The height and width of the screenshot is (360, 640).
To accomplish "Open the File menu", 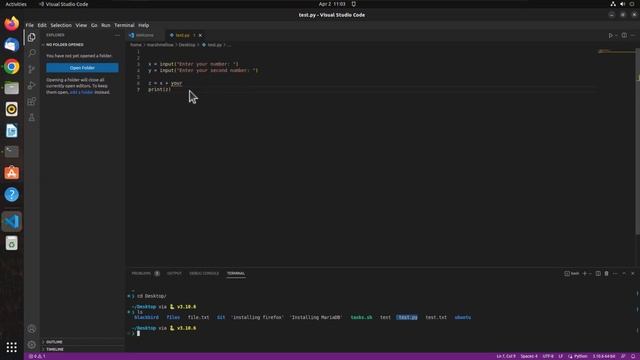I will [29, 25].
